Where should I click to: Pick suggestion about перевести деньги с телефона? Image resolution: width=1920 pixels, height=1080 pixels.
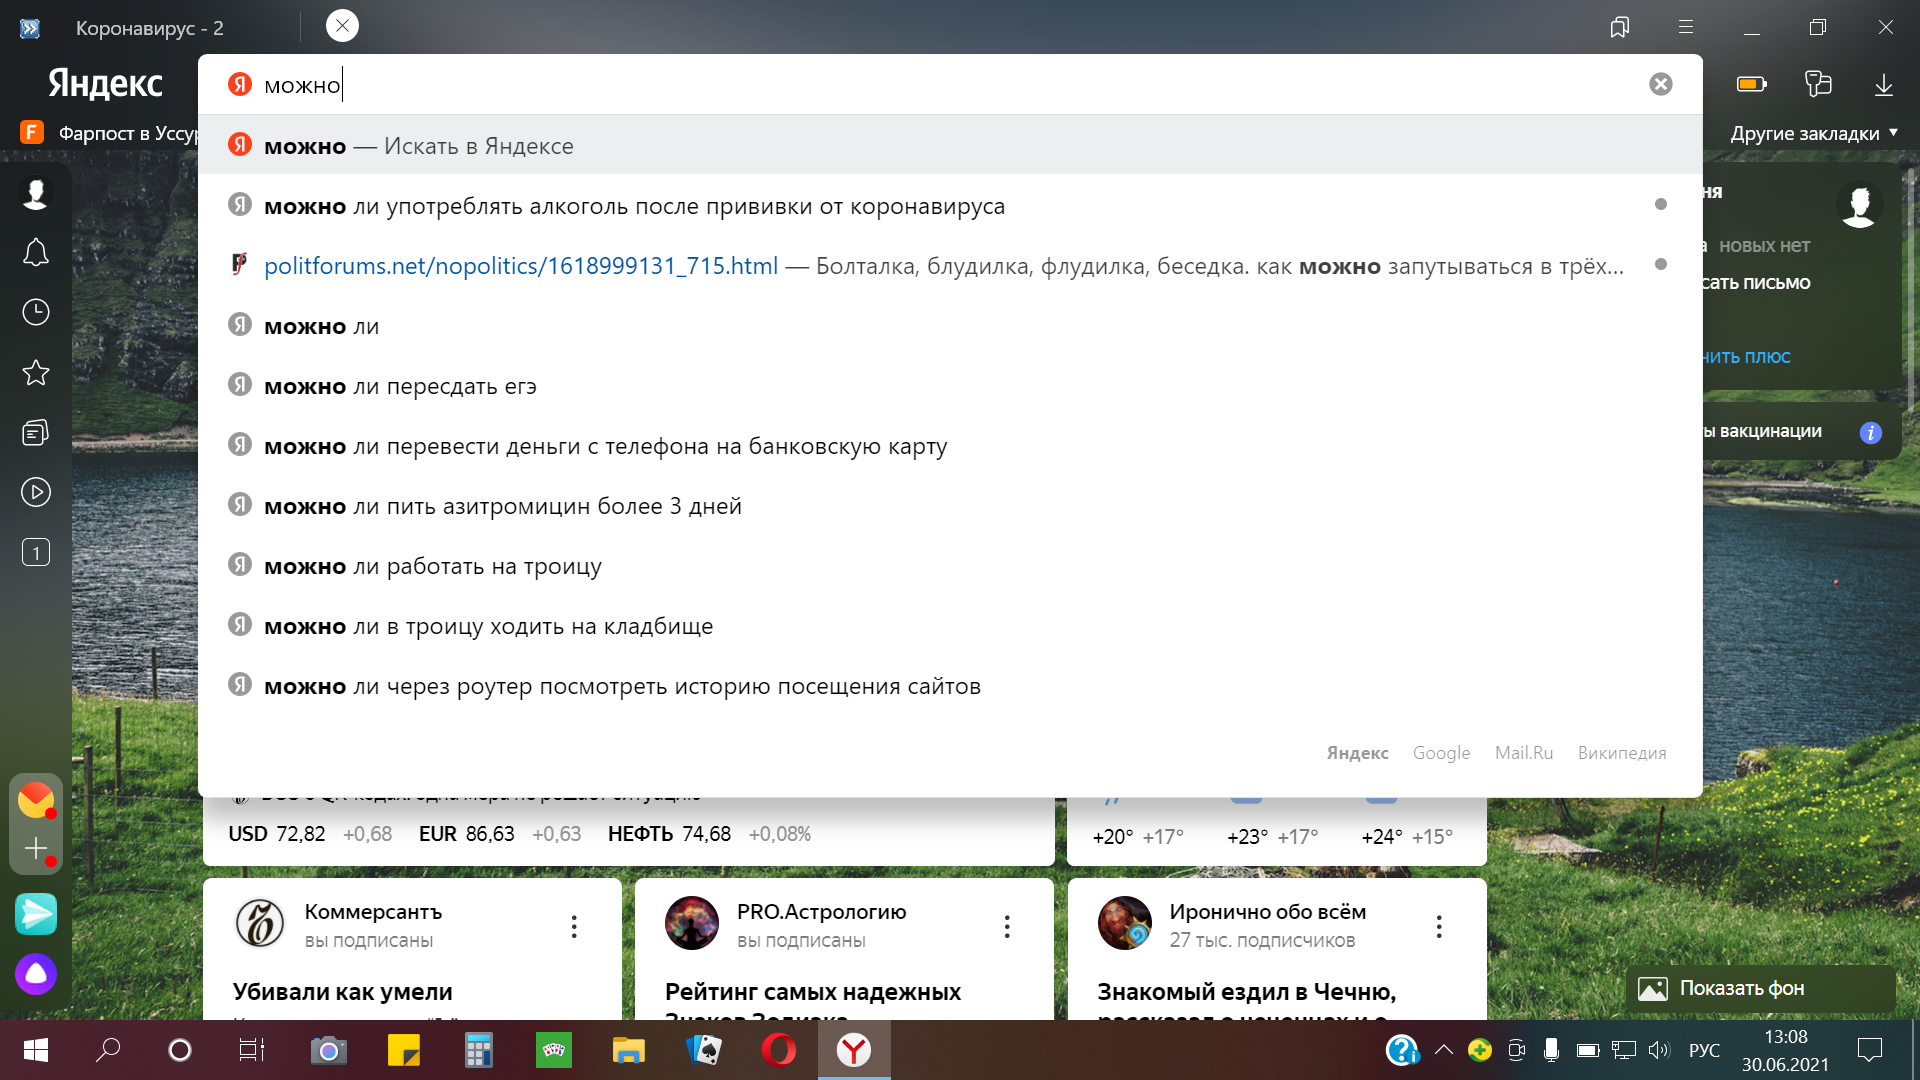[x=950, y=445]
